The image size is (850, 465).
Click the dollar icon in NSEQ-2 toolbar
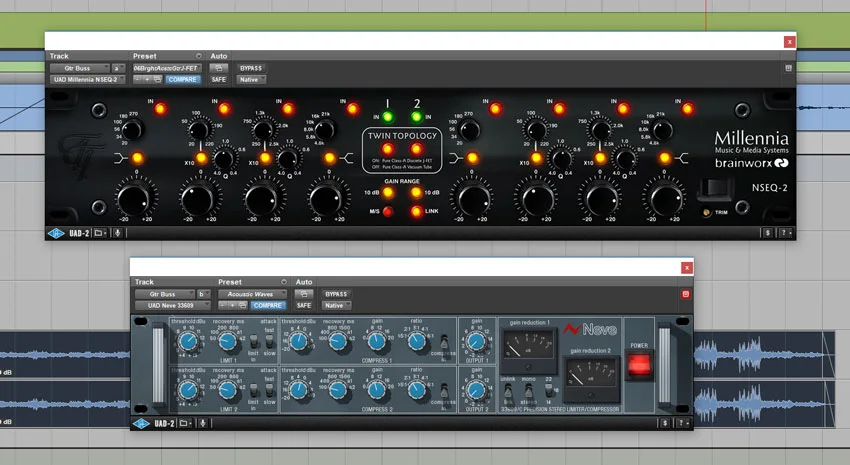coord(768,233)
